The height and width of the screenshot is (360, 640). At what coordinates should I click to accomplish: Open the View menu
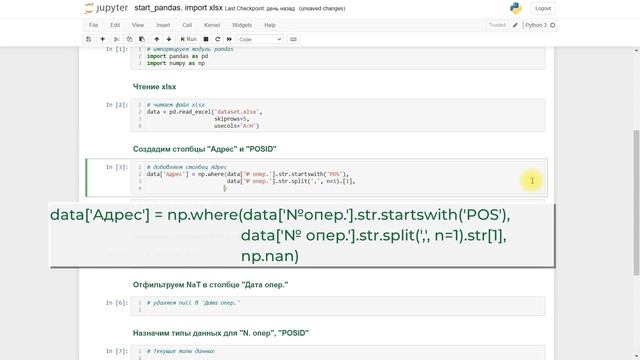[138, 25]
